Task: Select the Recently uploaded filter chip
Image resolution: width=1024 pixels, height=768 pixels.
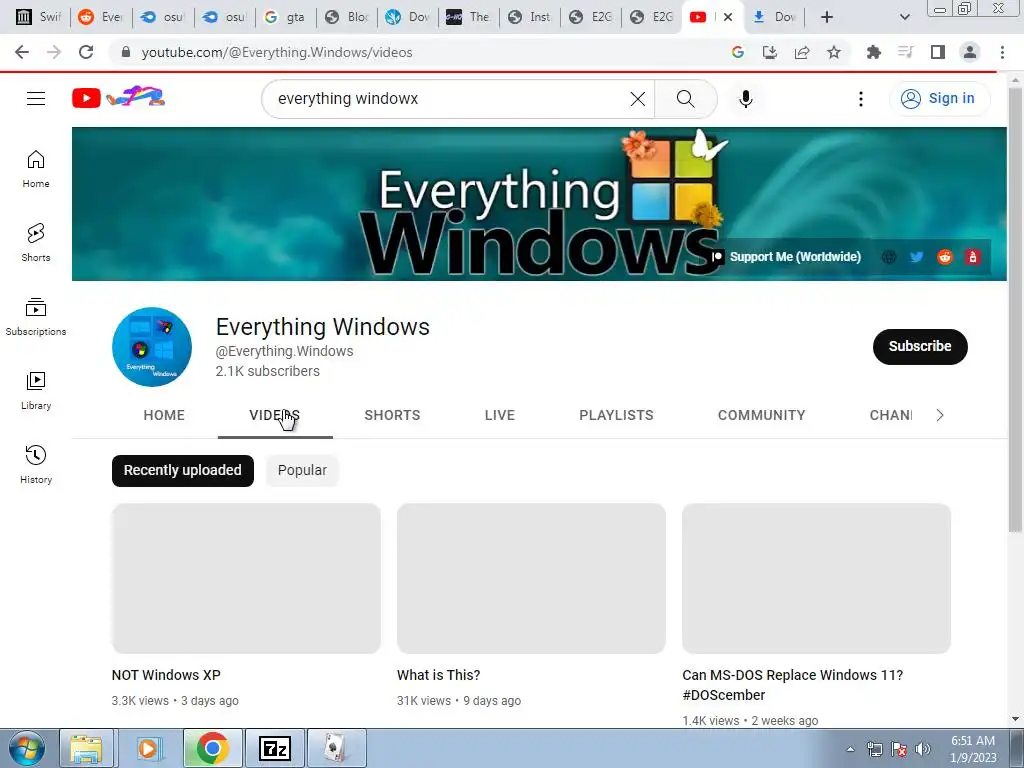Action: [x=183, y=471]
